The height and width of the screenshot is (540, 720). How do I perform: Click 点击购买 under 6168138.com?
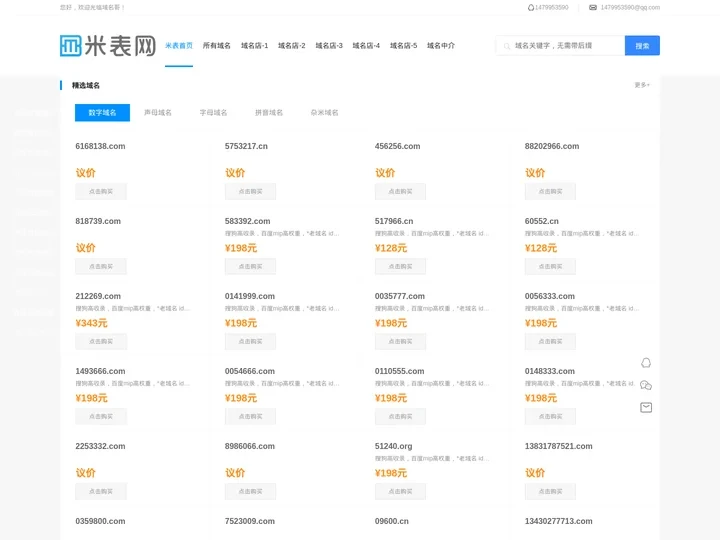[x=101, y=191]
